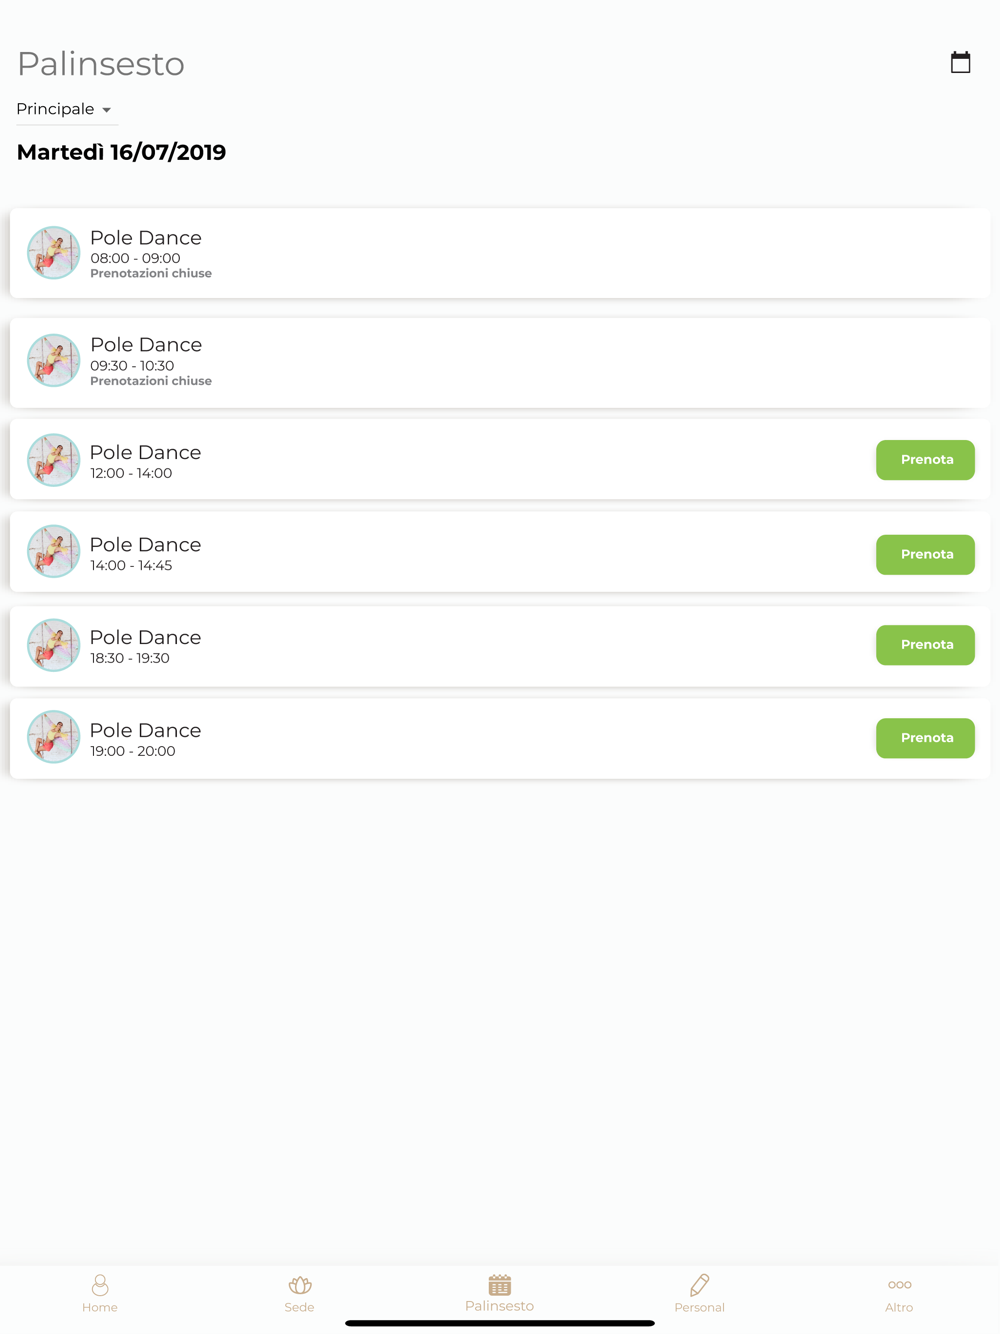This screenshot has width=1000, height=1334.
Task: Book the 18:30 - 19:30 class with Prenota
Action: pos(925,645)
